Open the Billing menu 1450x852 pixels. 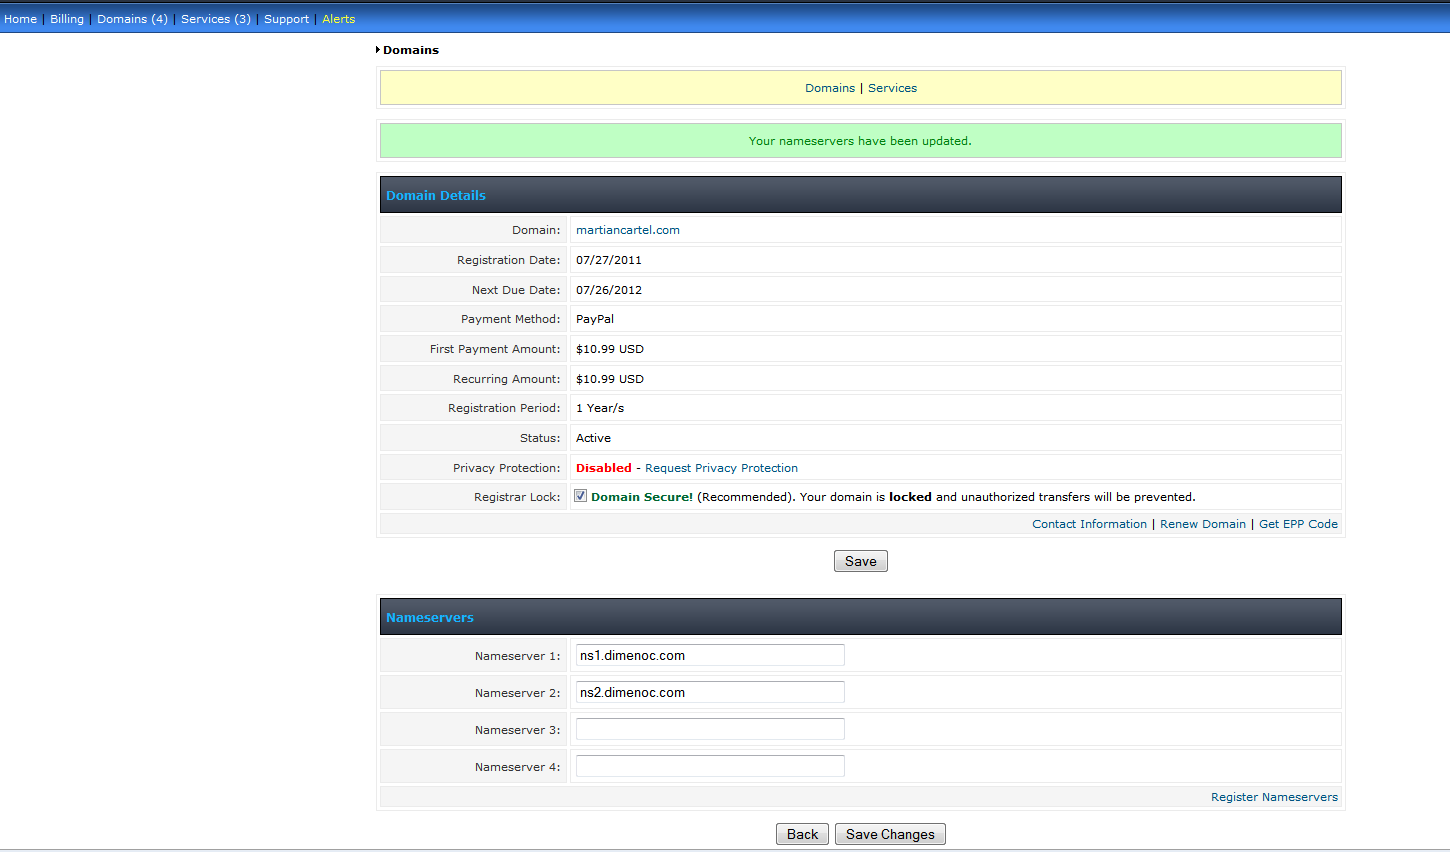(67, 19)
